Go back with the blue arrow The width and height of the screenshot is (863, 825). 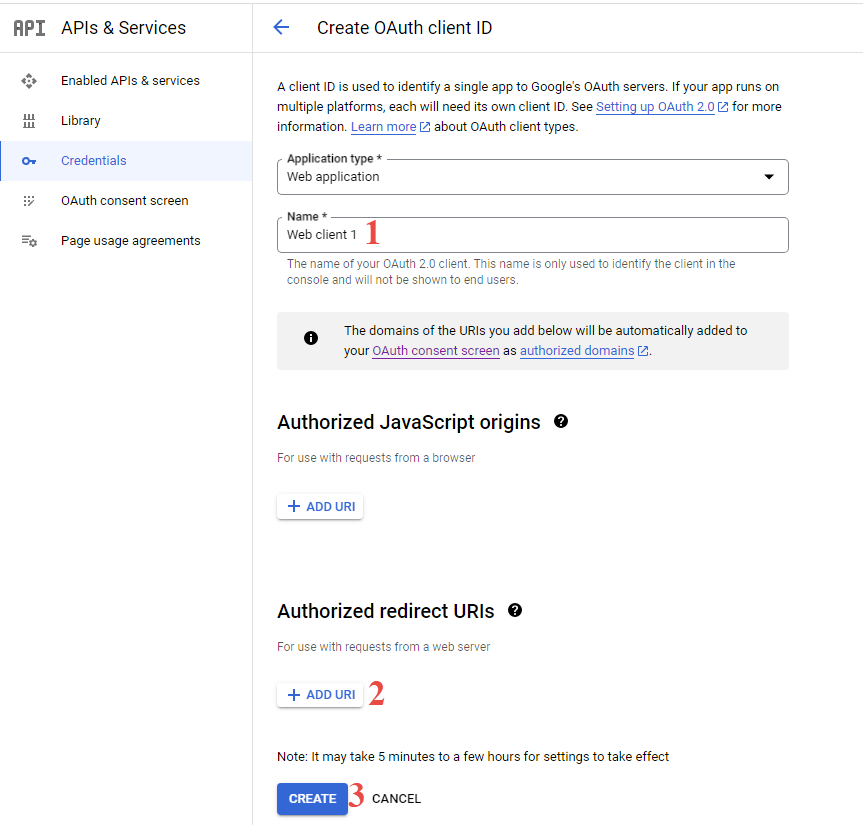(281, 27)
